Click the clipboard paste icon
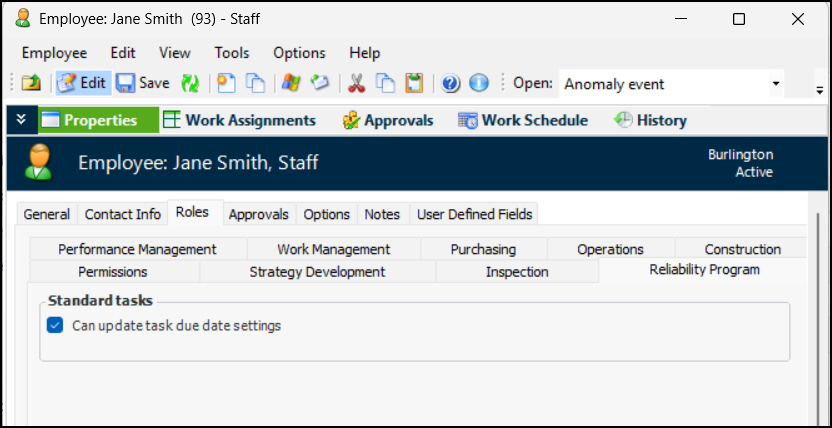 tap(414, 84)
